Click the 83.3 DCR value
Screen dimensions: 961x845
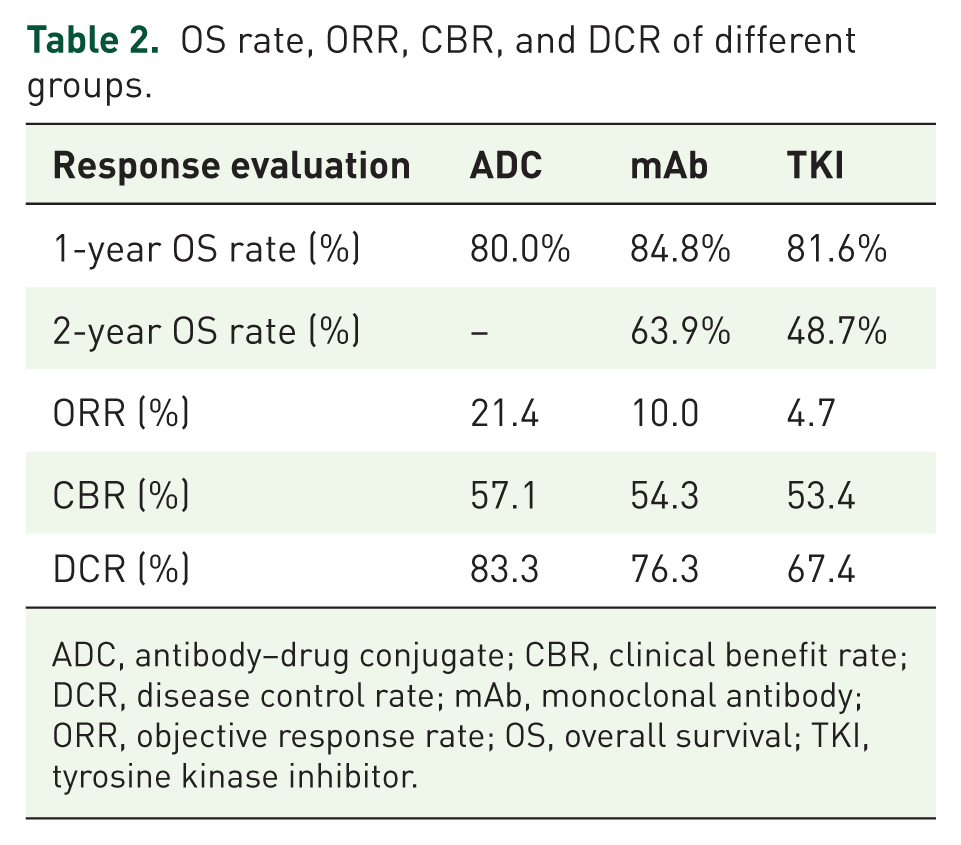(x=504, y=569)
